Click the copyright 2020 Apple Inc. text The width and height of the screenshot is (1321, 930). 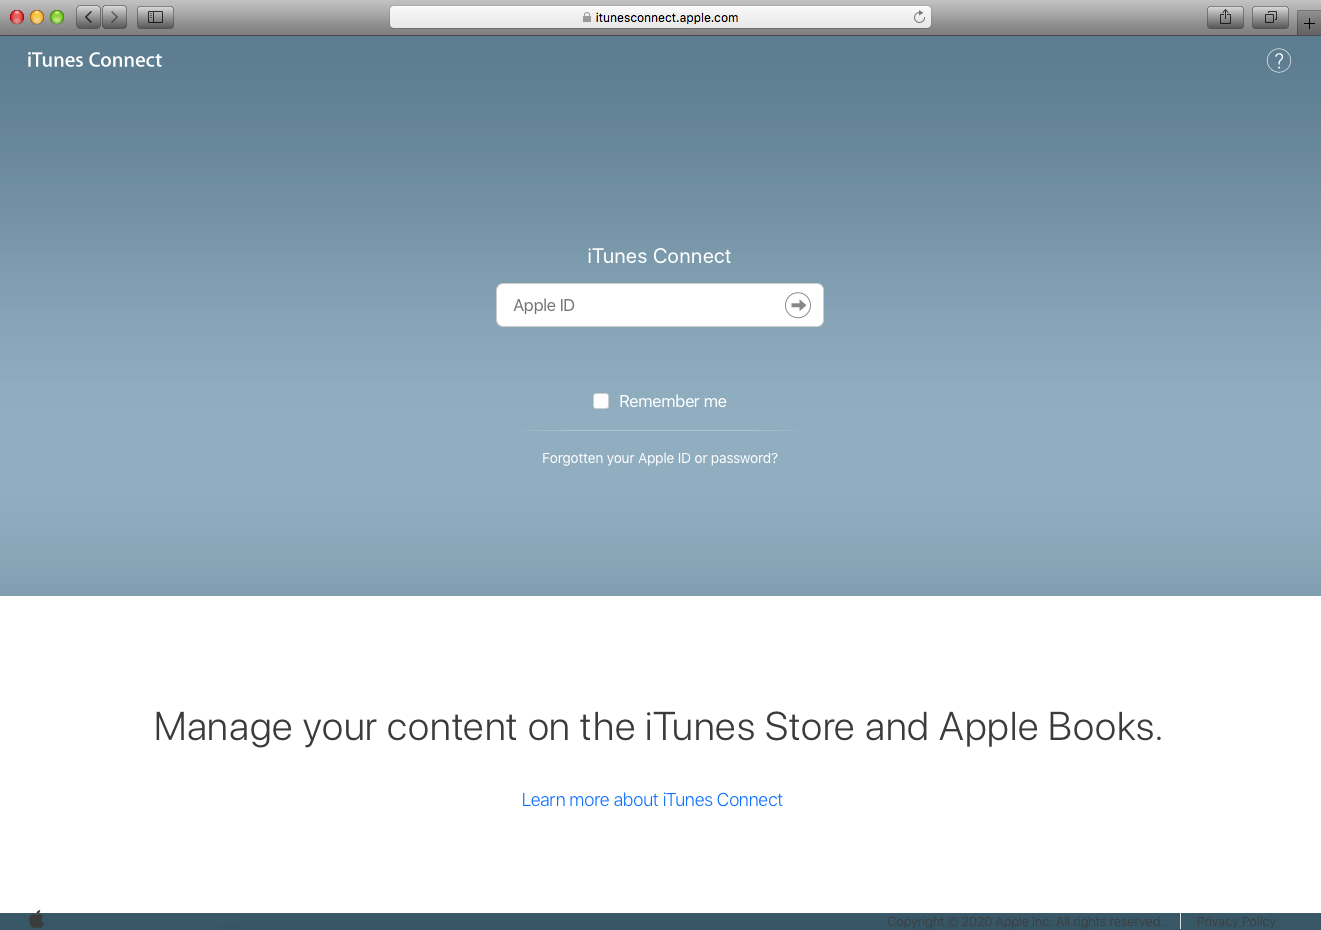1024,922
